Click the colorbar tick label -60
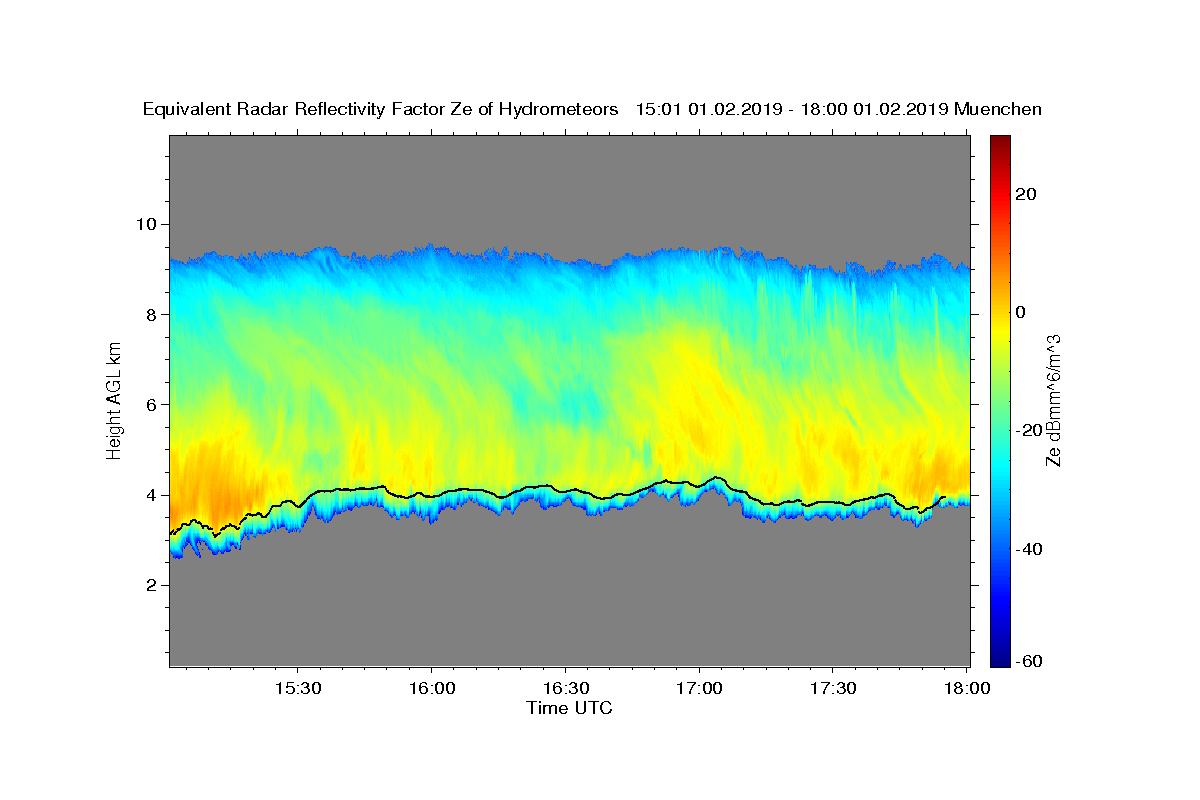This screenshot has width=1200, height=800. click(x=1030, y=660)
